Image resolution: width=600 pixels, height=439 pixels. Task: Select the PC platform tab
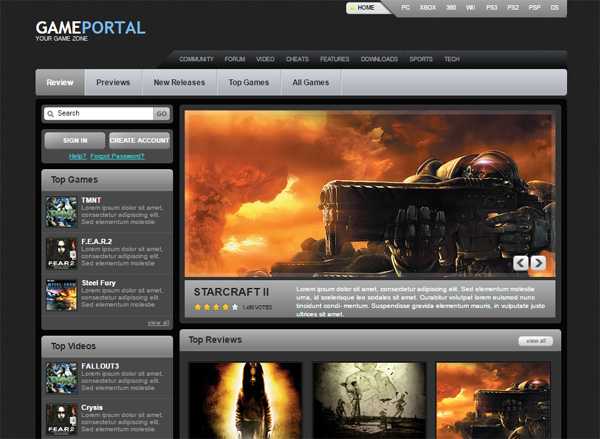click(405, 8)
